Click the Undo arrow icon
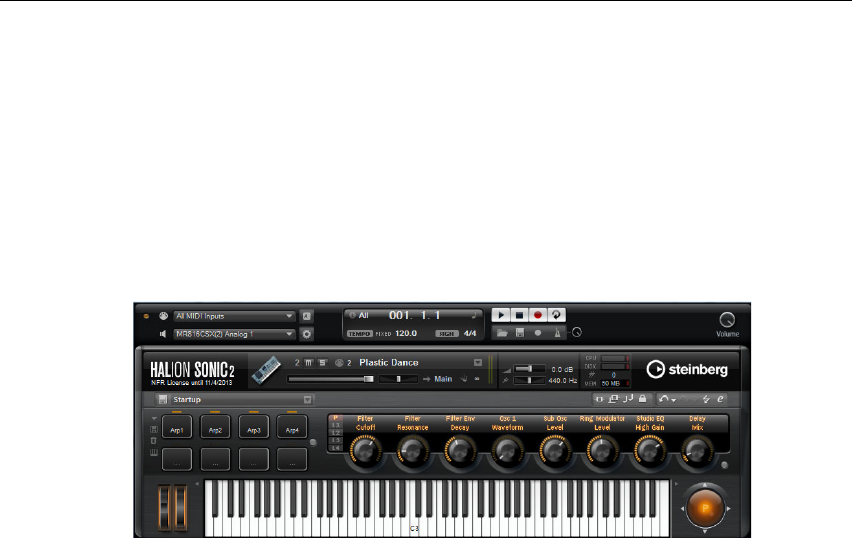This screenshot has width=852, height=538. coord(663,399)
